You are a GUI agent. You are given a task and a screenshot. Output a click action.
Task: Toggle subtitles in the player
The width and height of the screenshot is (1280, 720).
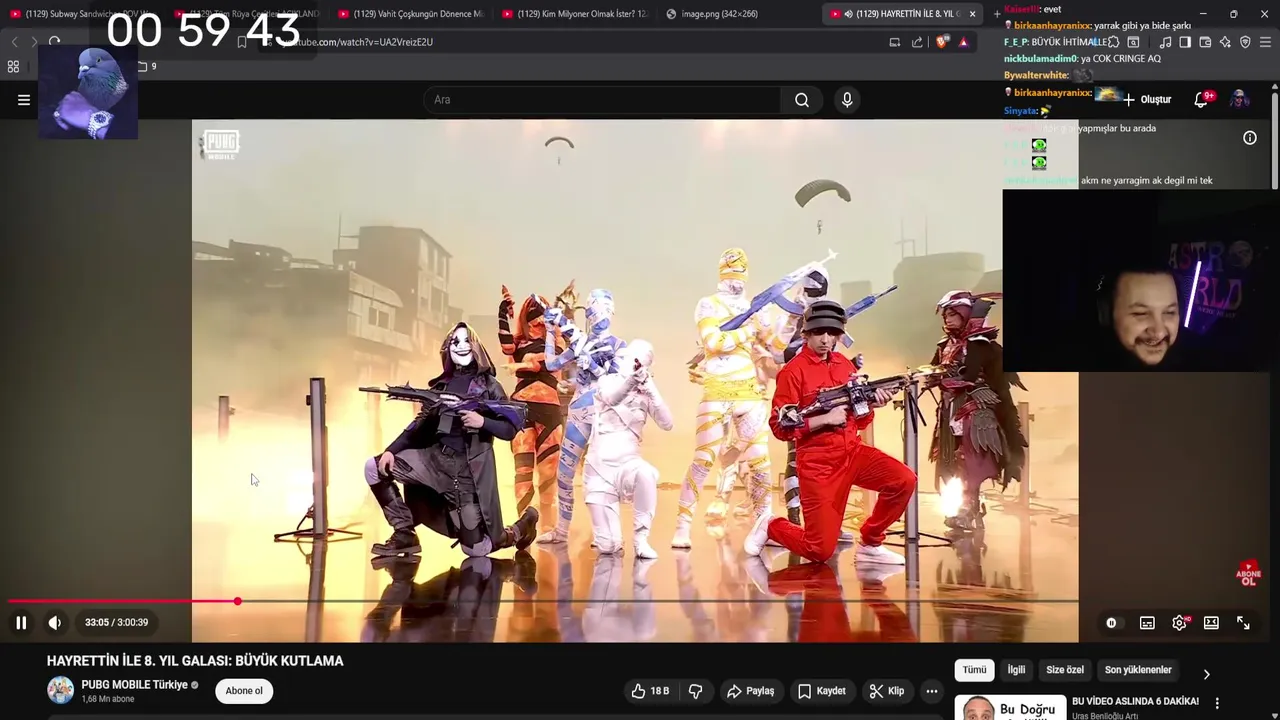point(1147,623)
